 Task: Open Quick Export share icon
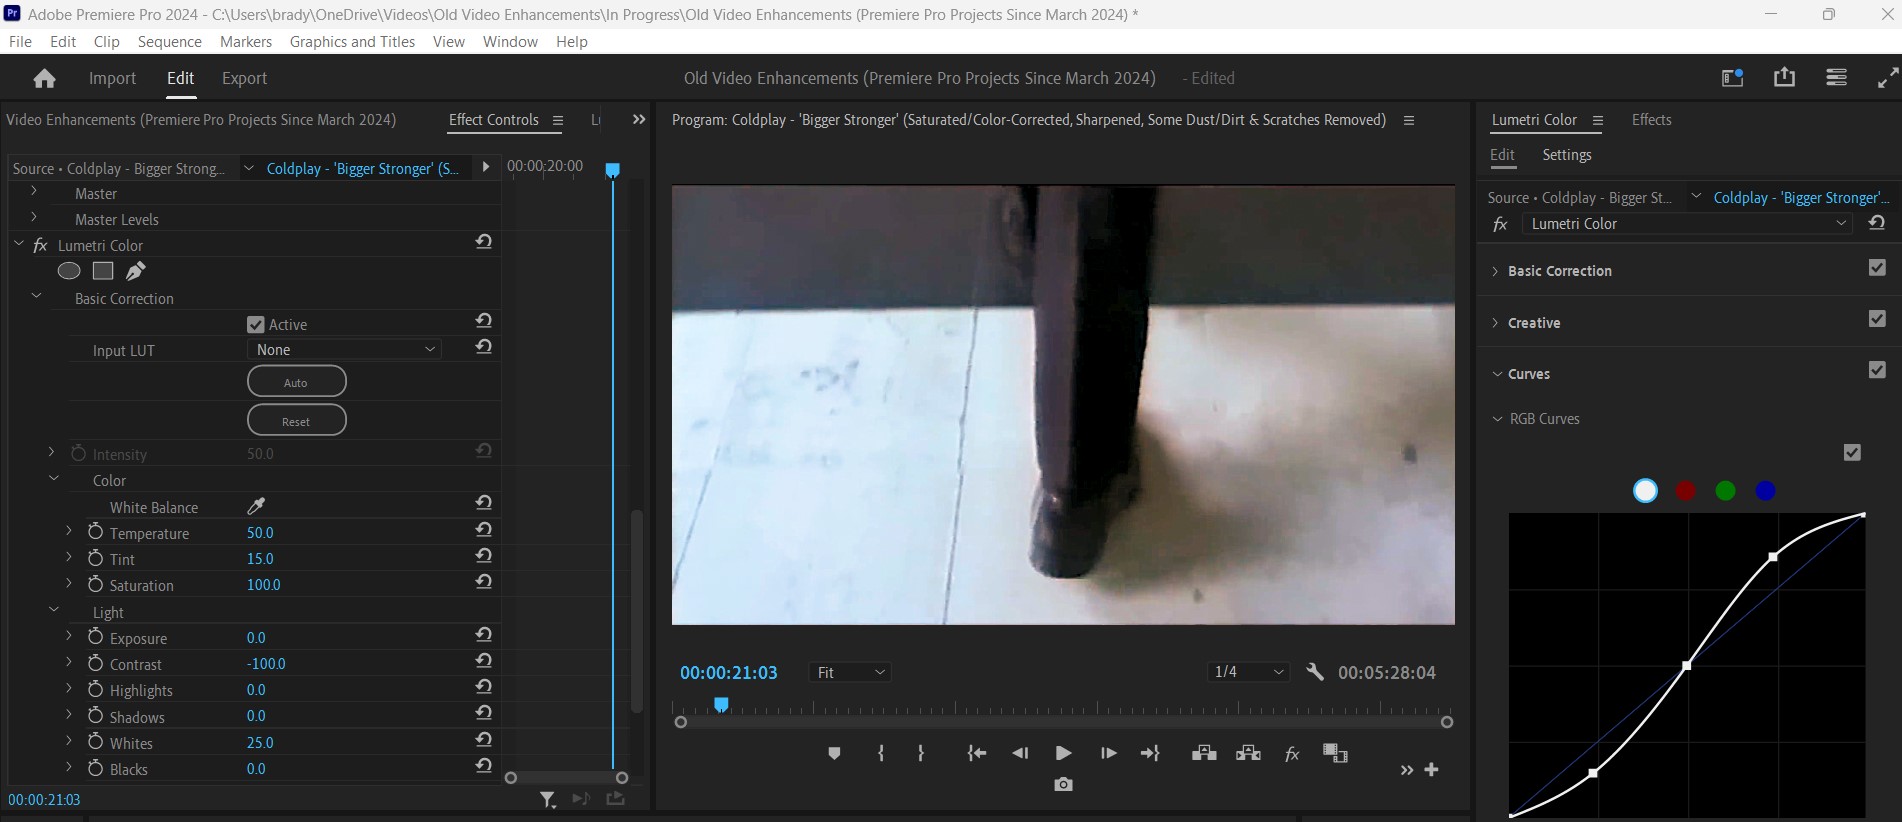(1784, 77)
